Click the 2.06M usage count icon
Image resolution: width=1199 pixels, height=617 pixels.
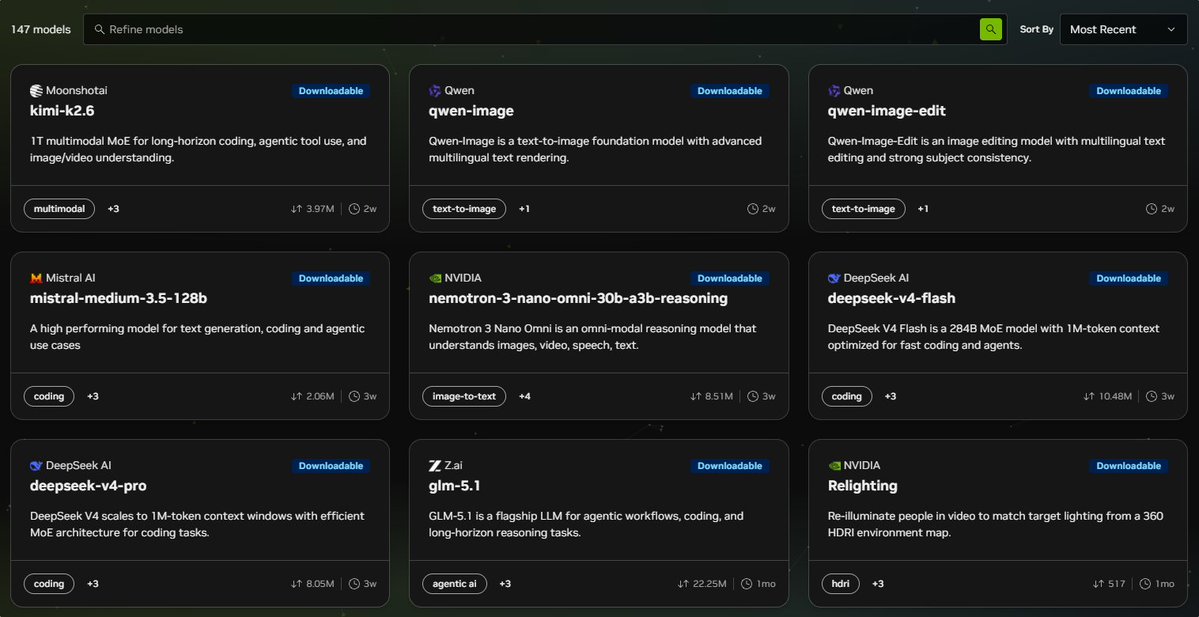pyautogui.click(x=297, y=396)
